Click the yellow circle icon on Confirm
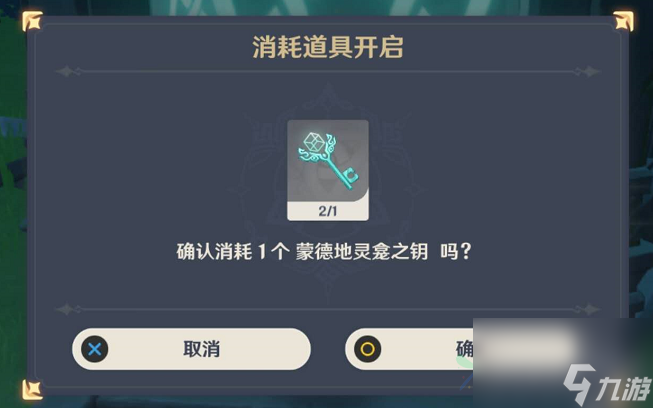Screen dimensions: 653x408 click(367, 349)
